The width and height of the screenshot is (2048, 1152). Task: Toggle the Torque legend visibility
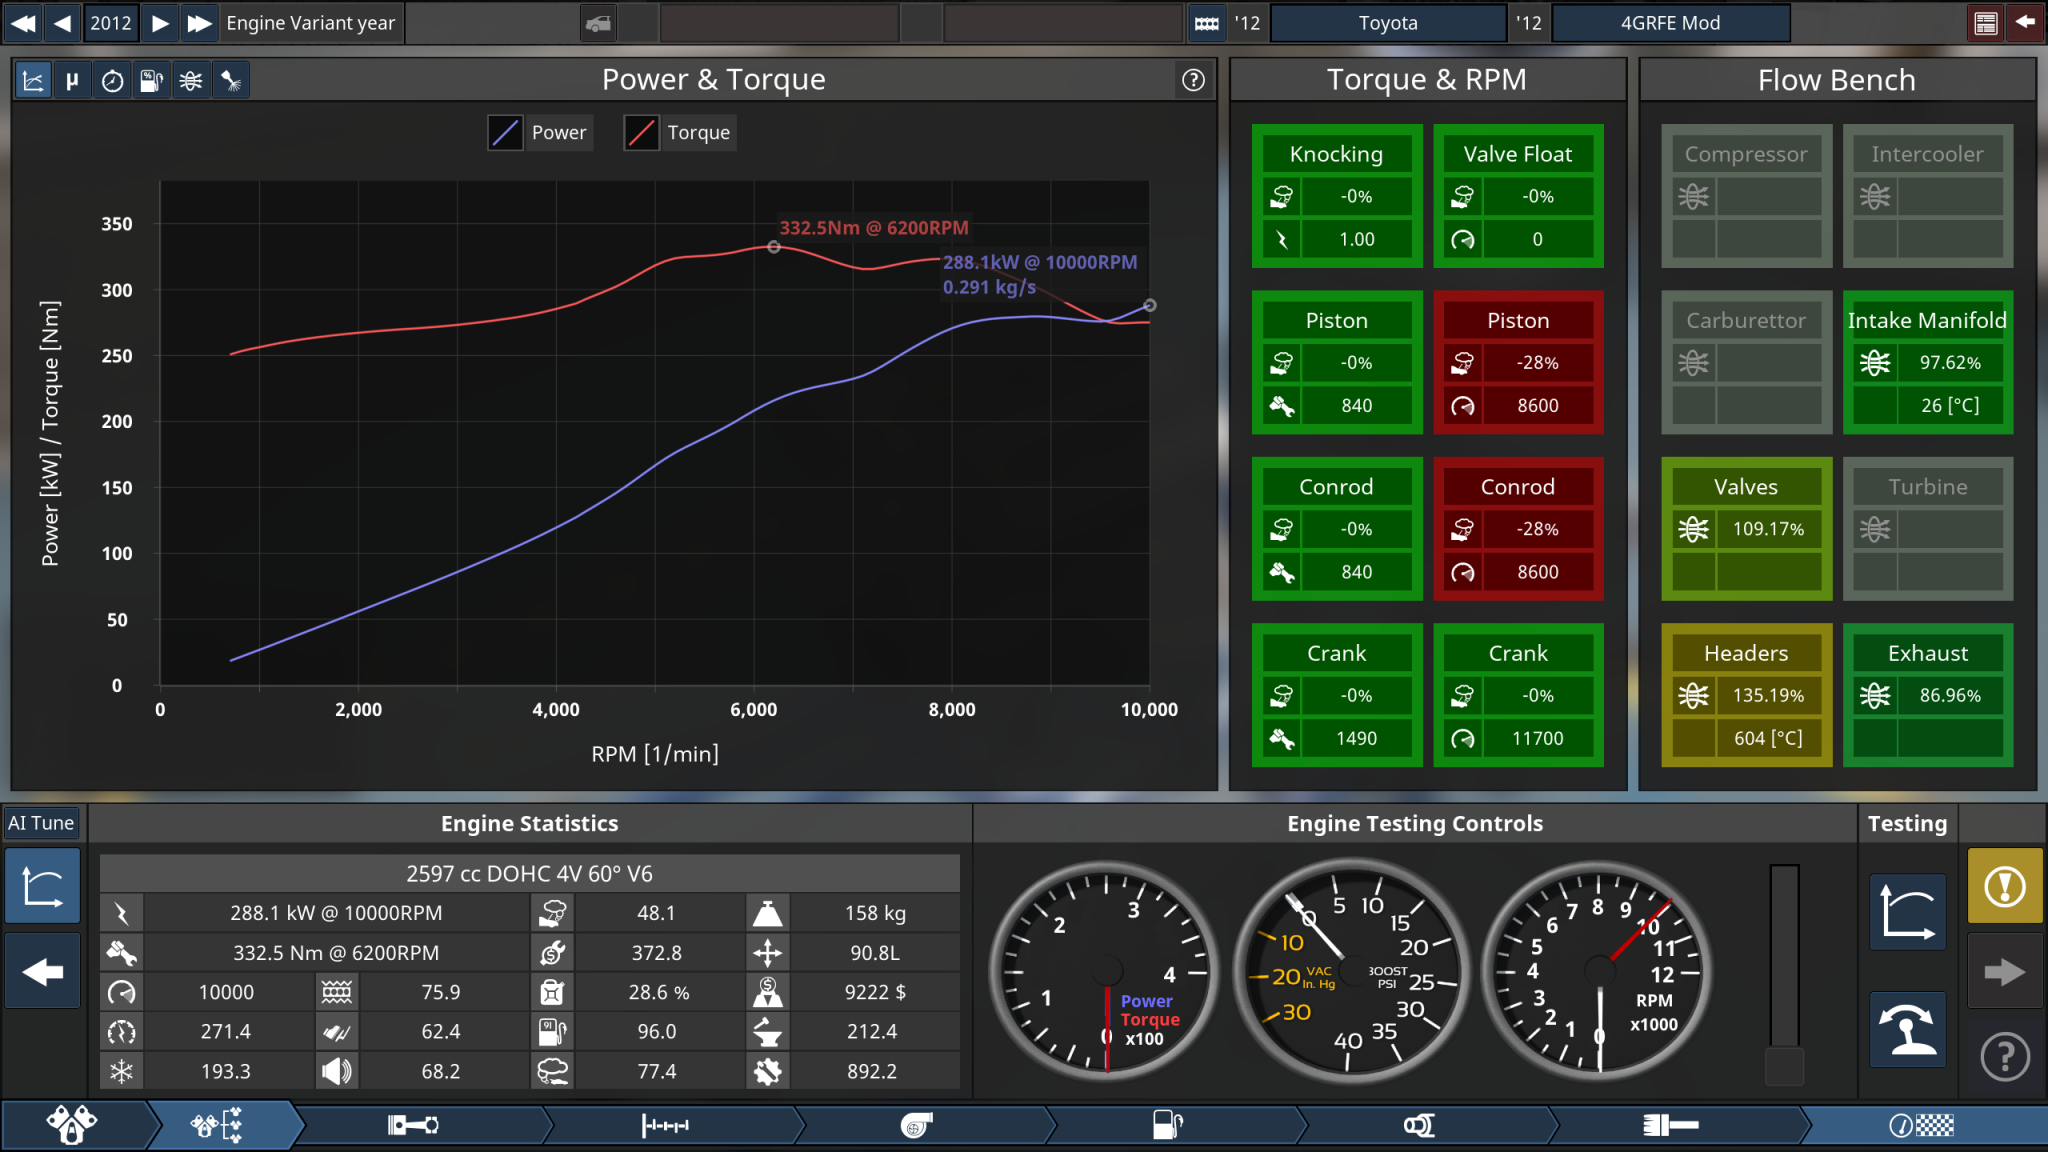coord(641,133)
